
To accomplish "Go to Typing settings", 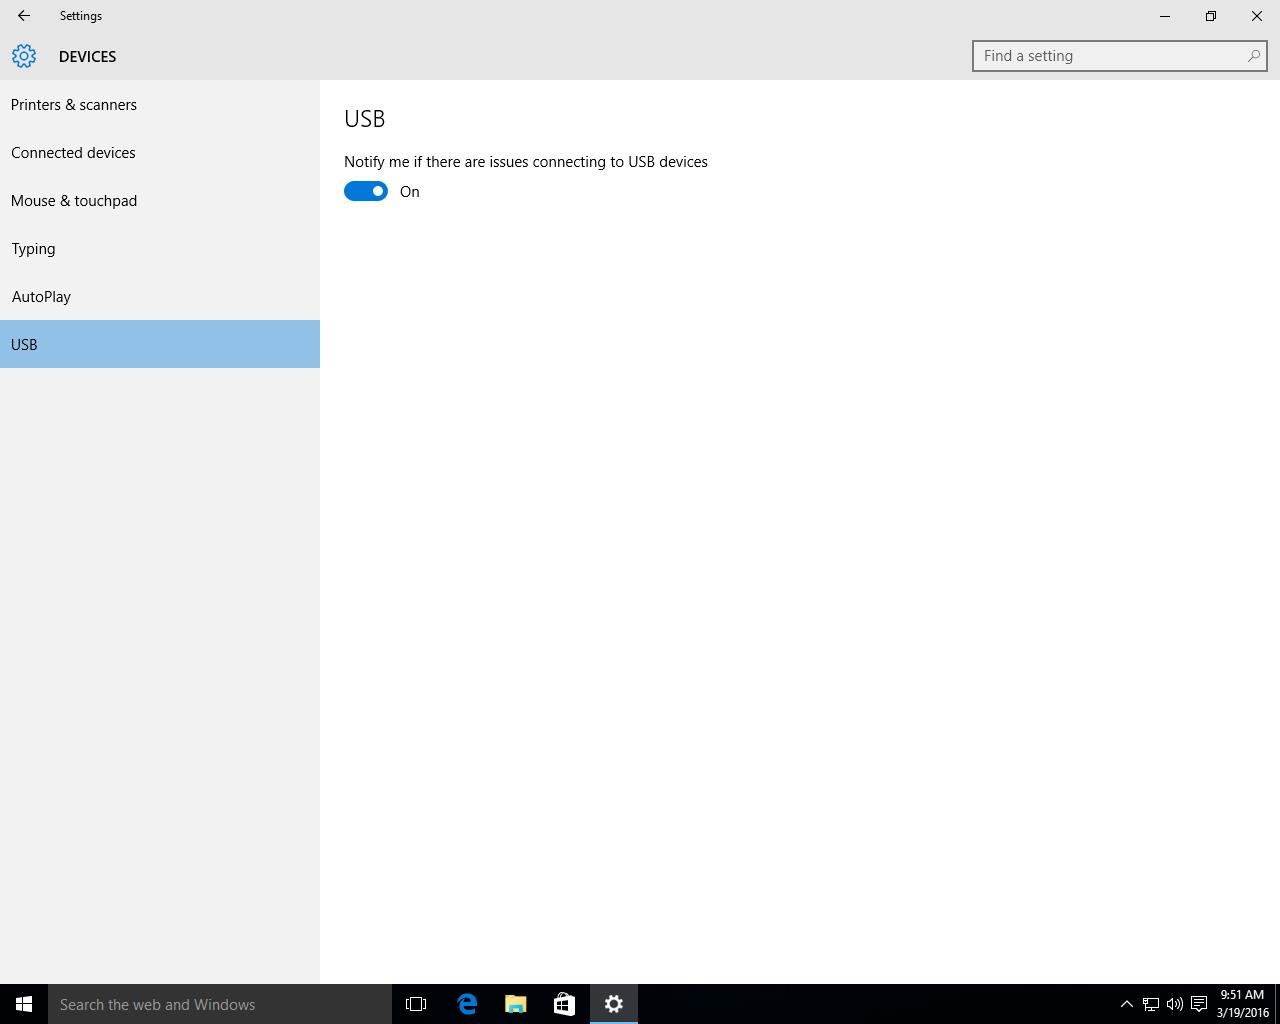I will 160,248.
